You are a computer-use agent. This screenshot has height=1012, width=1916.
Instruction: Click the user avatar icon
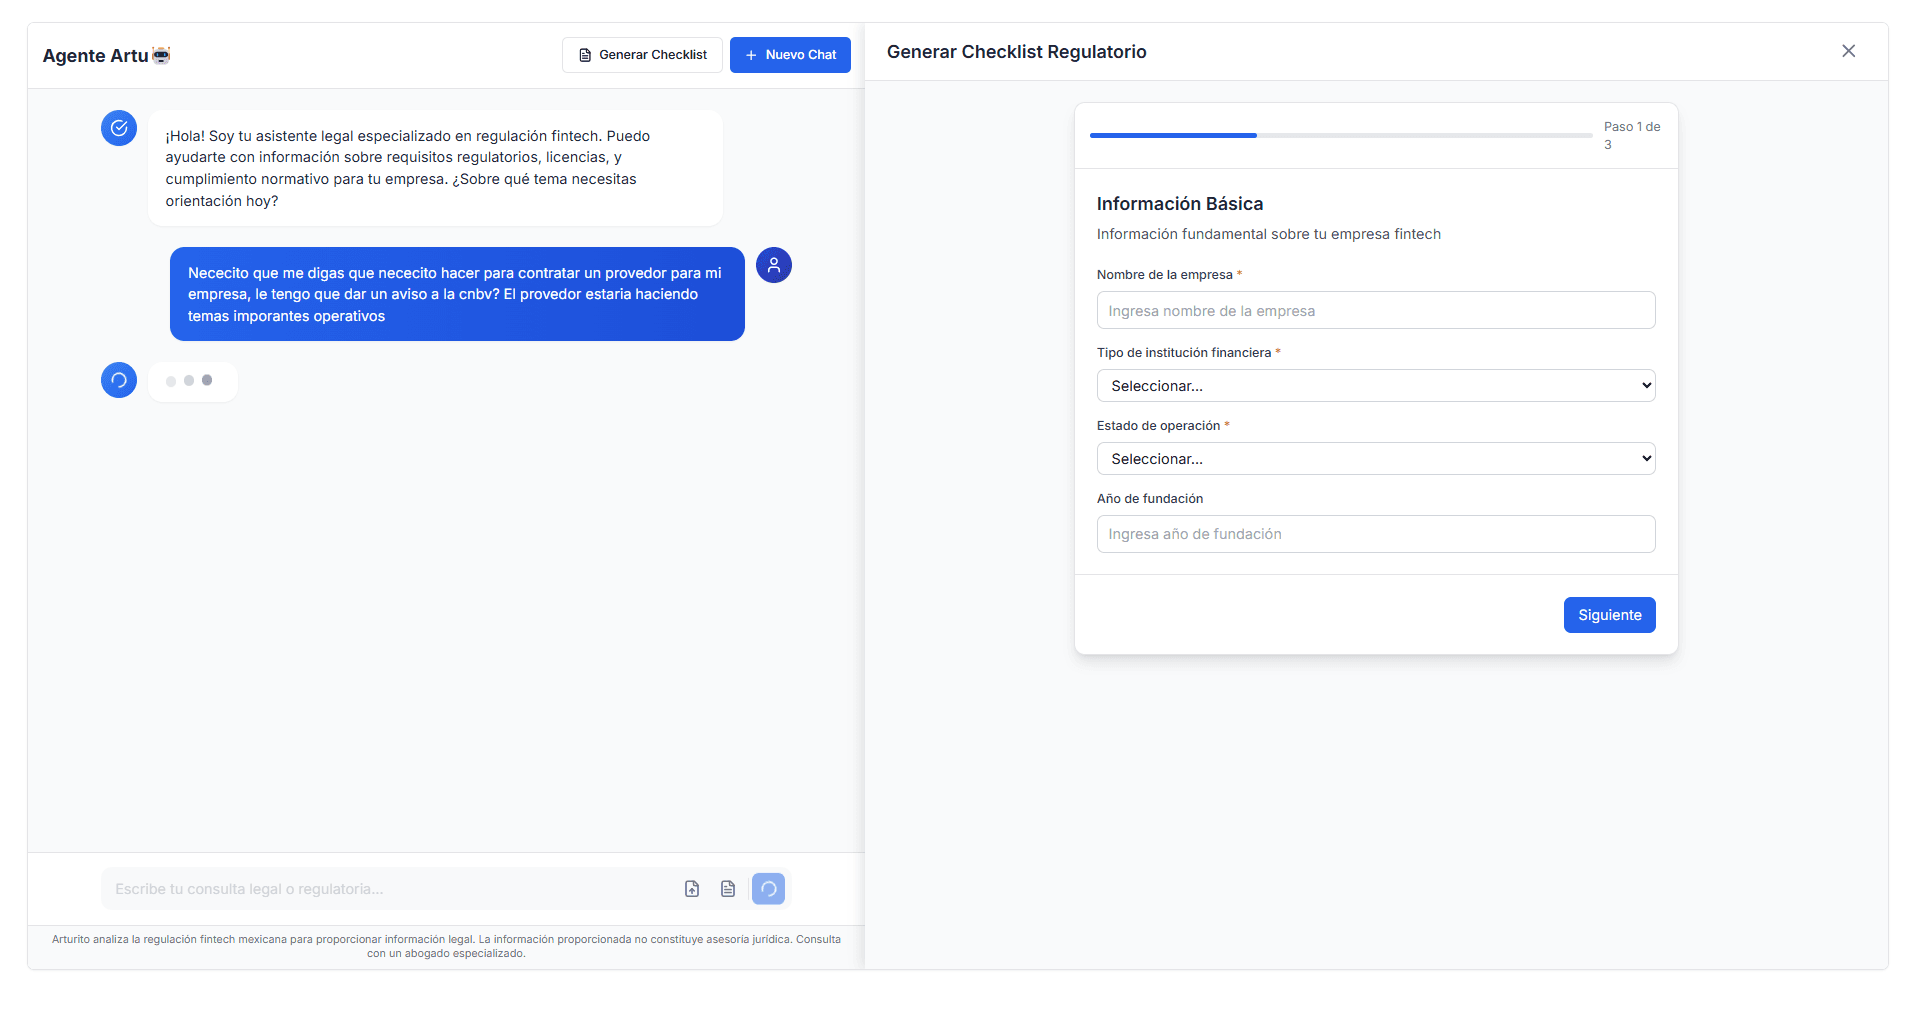click(x=774, y=265)
